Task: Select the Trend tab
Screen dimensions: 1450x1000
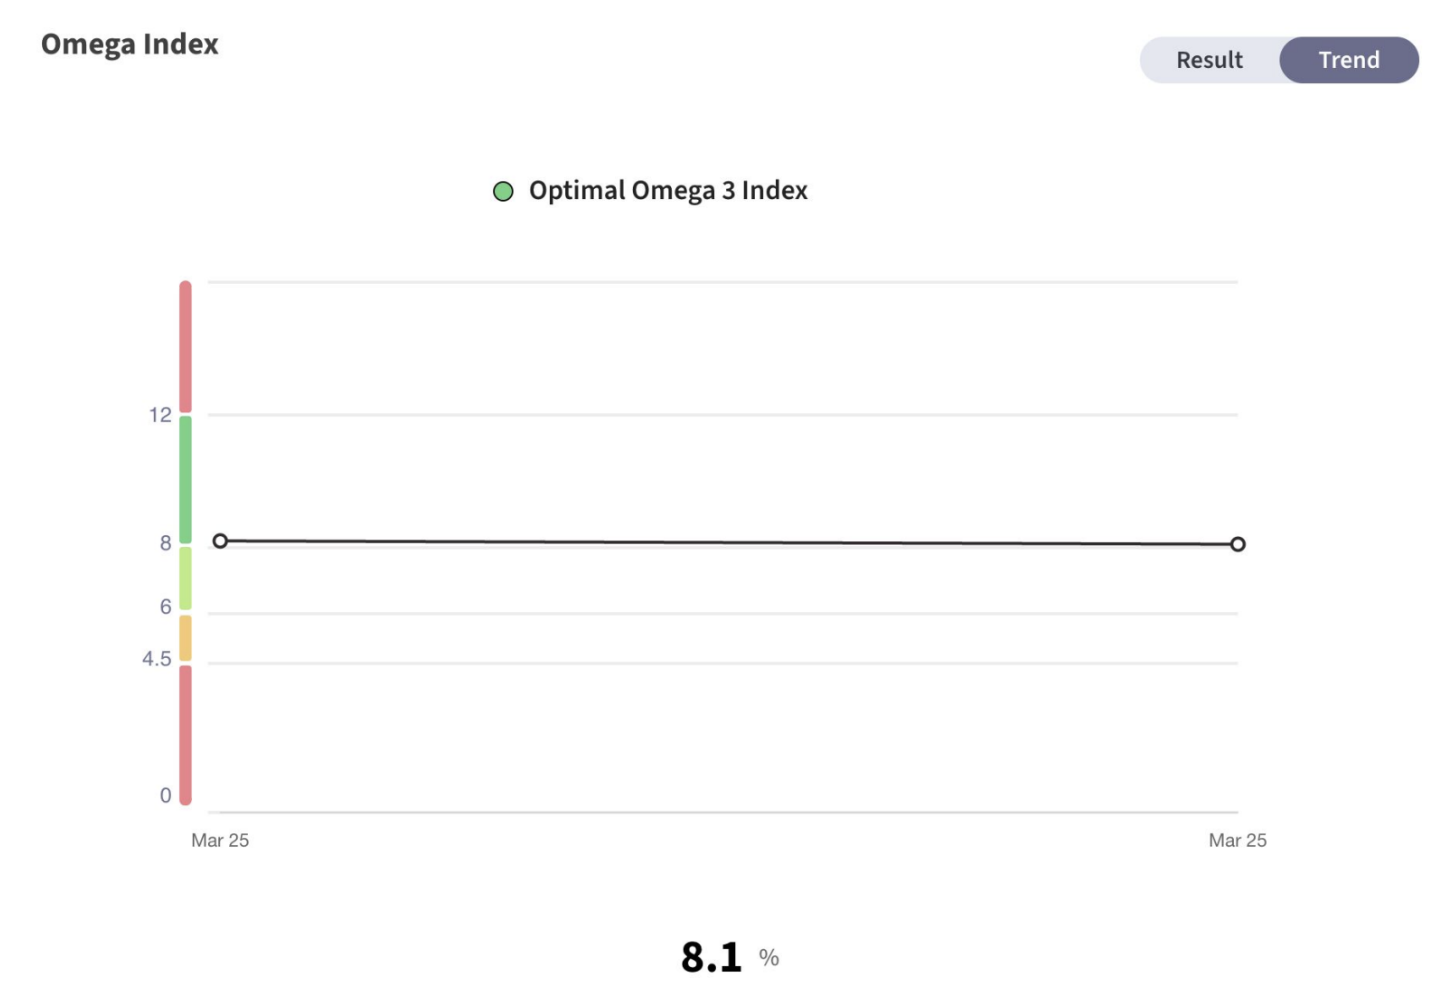Action: click(x=1349, y=60)
